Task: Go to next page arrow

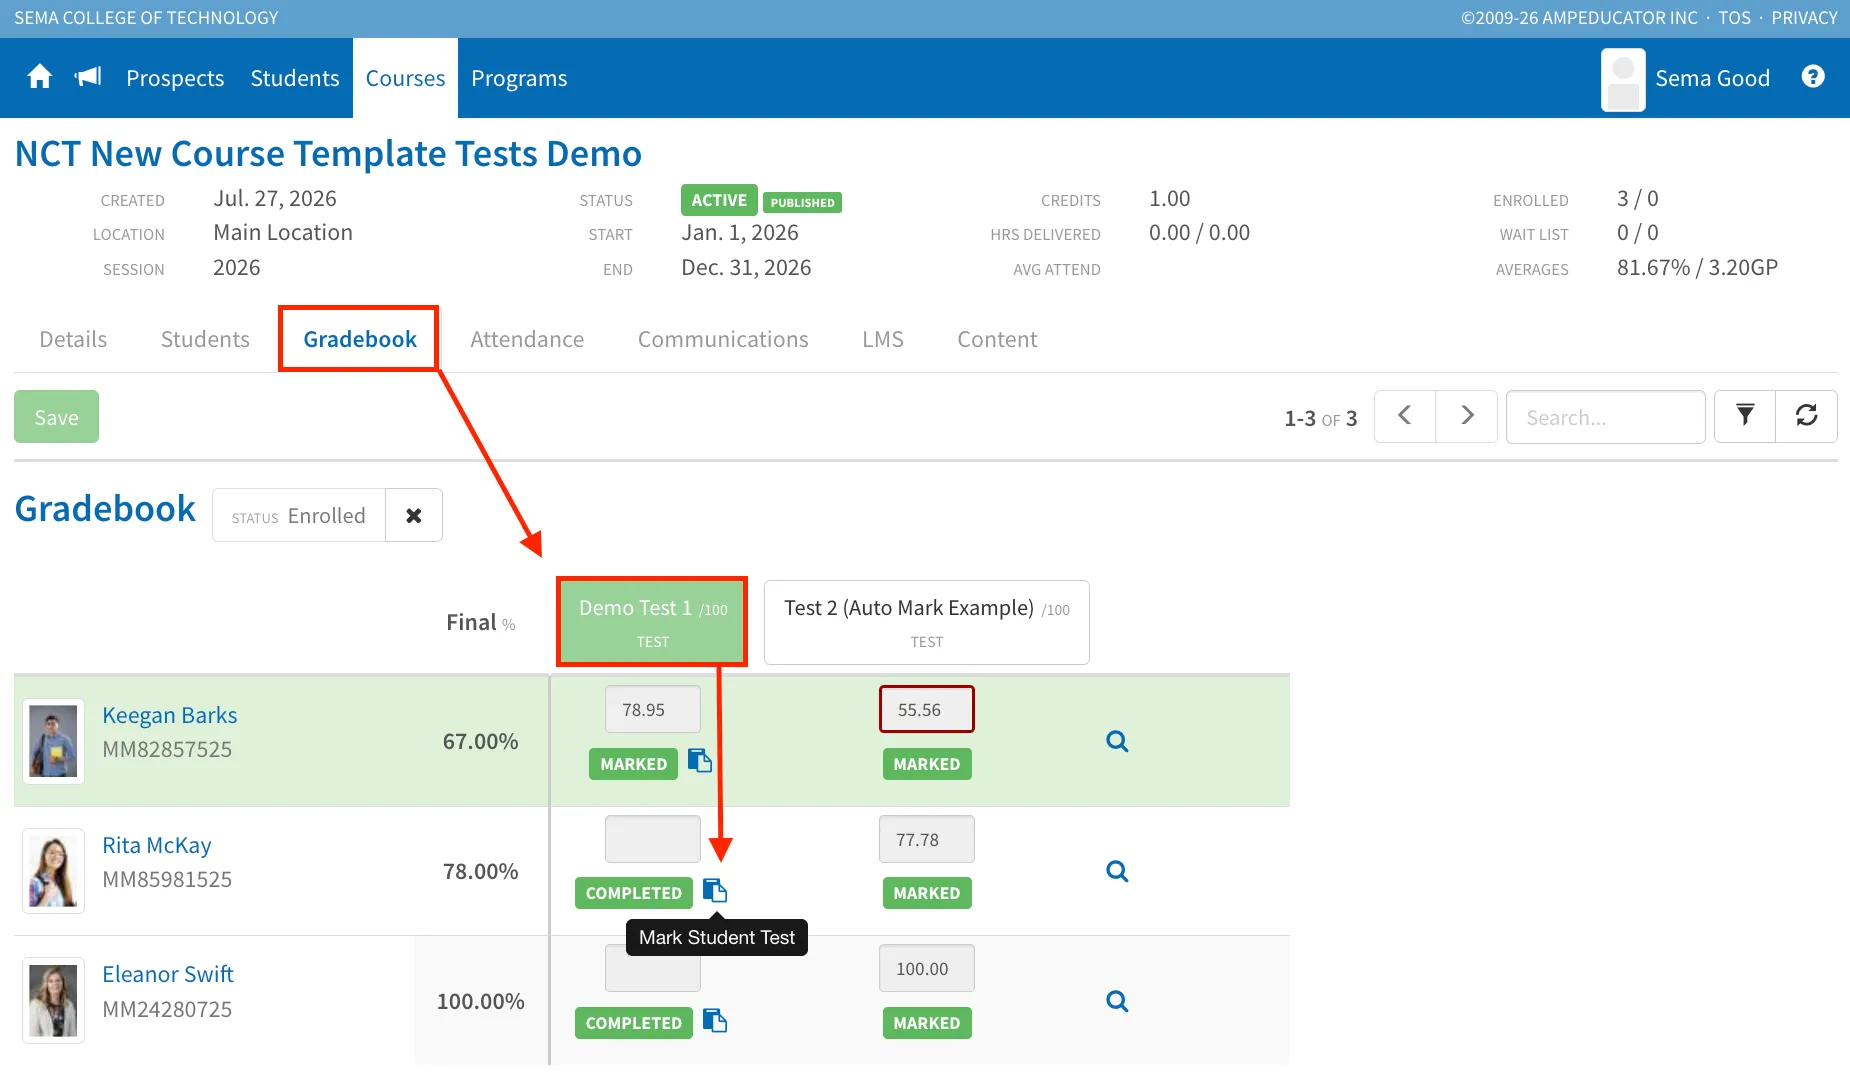Action: click(1467, 416)
